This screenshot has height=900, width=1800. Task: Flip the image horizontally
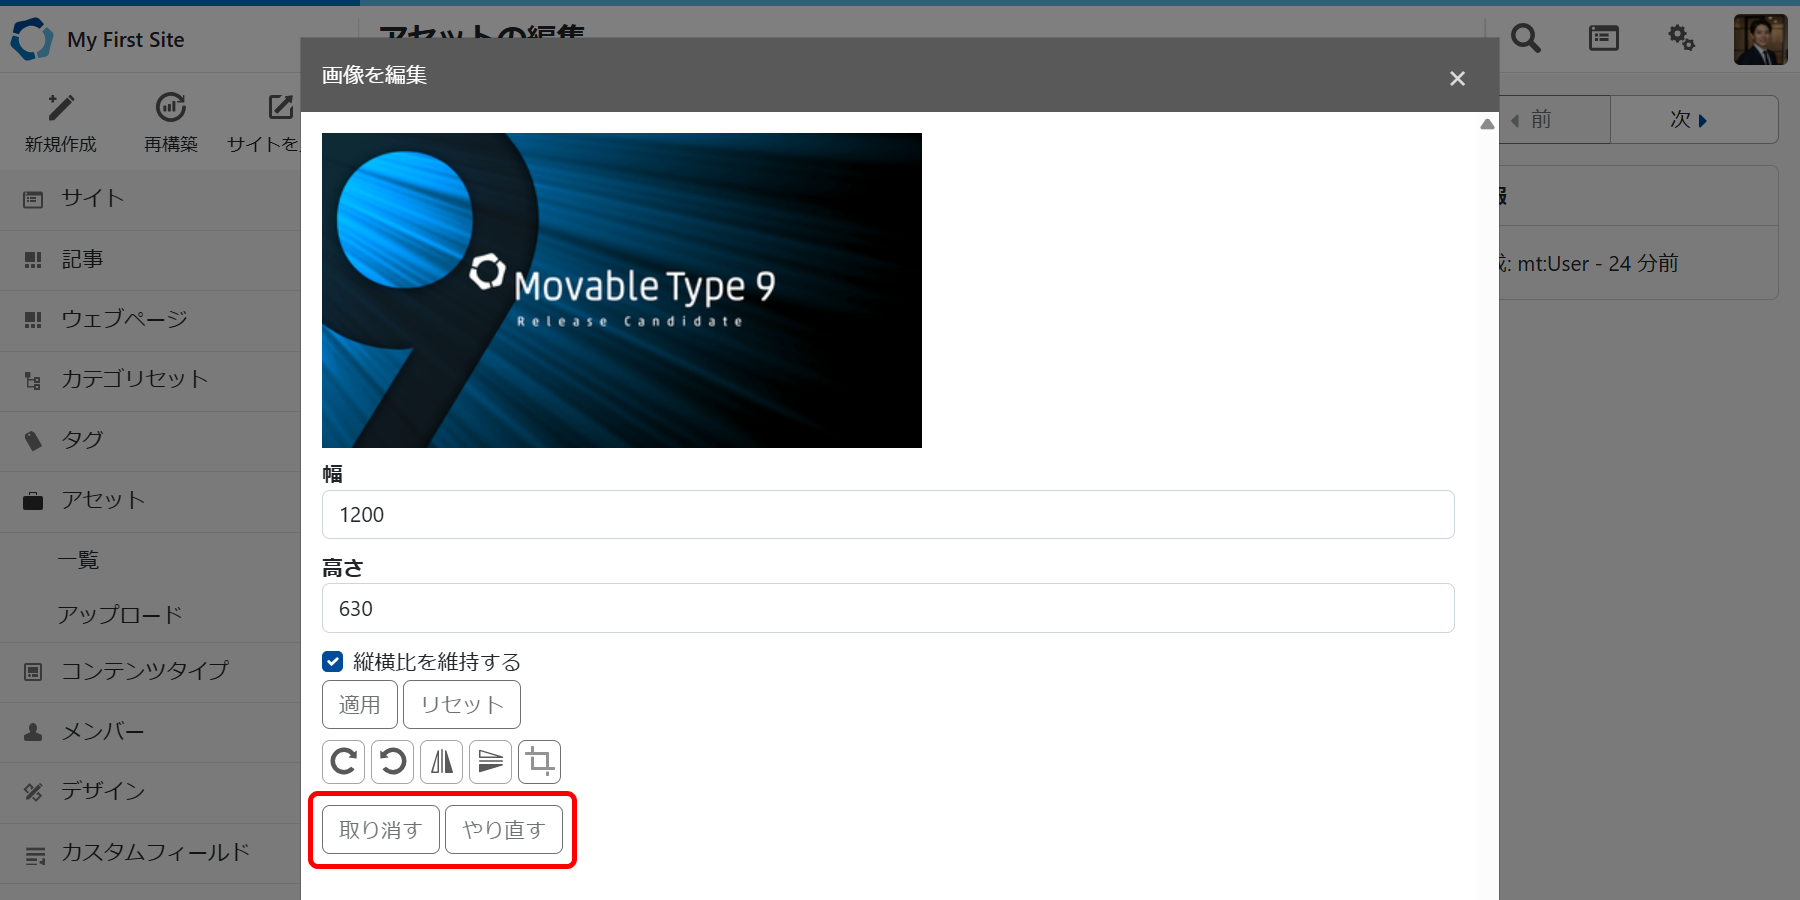point(441,762)
